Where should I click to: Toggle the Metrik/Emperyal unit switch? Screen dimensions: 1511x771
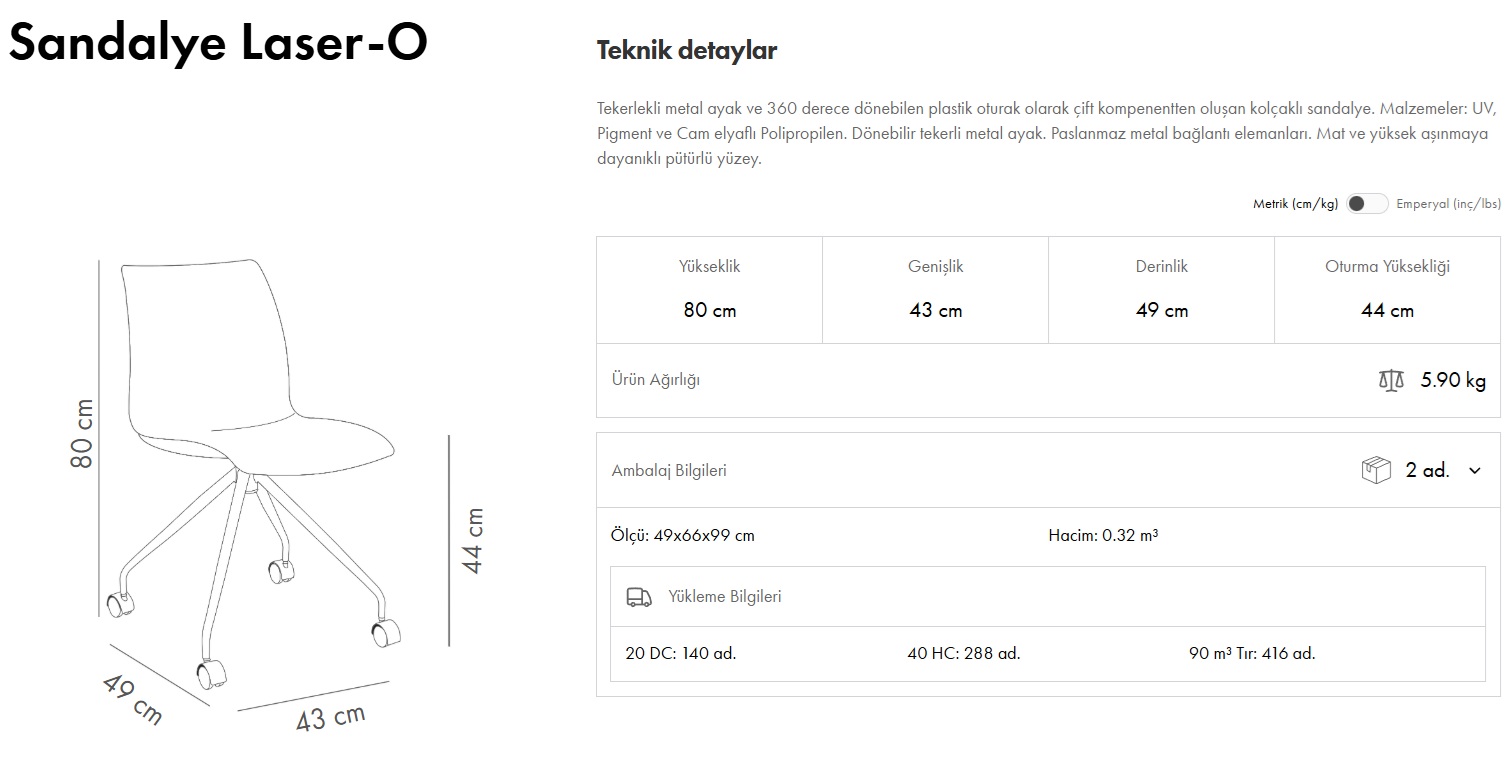point(1366,204)
